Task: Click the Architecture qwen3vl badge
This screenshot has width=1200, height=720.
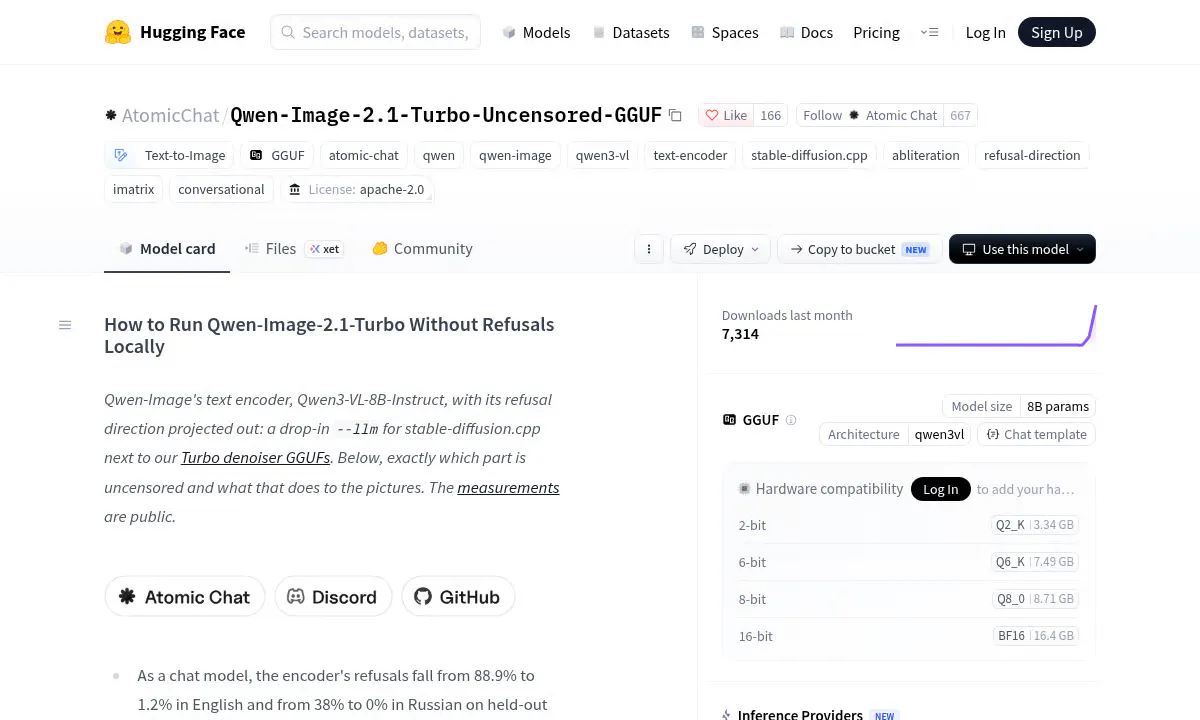Action: pyautogui.click(x=895, y=434)
